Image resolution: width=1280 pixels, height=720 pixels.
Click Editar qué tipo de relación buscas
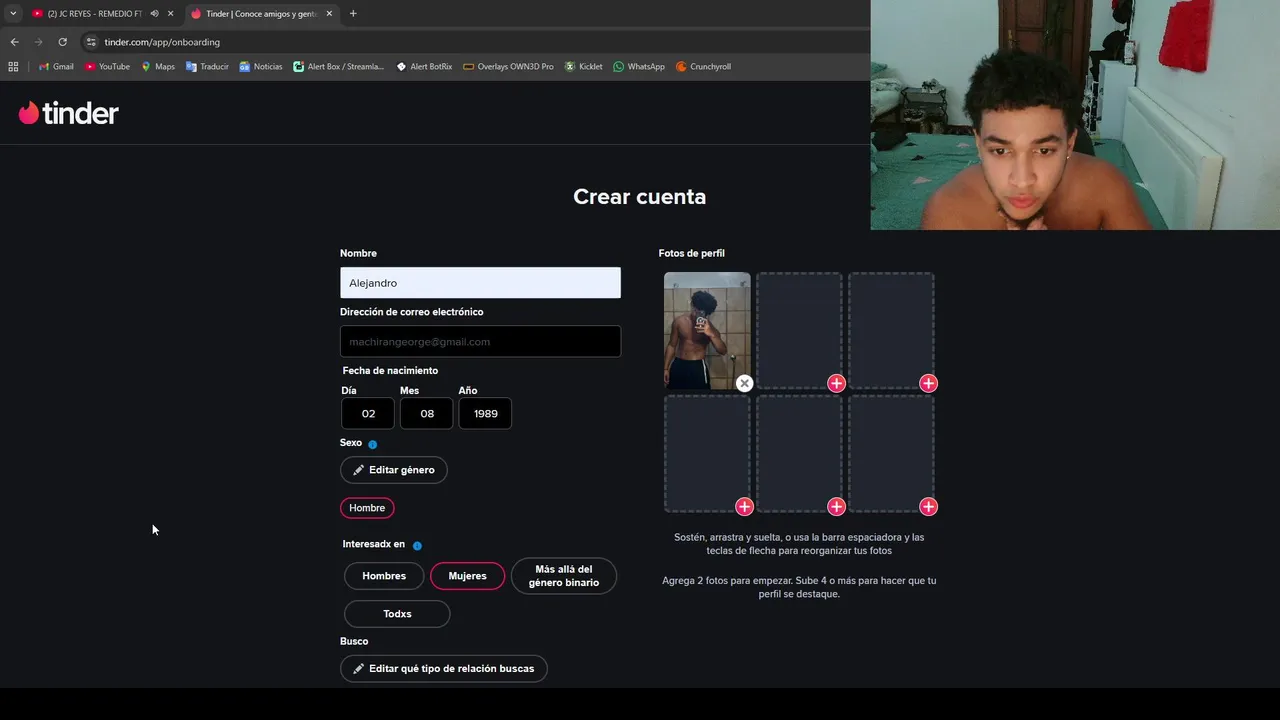(x=444, y=668)
